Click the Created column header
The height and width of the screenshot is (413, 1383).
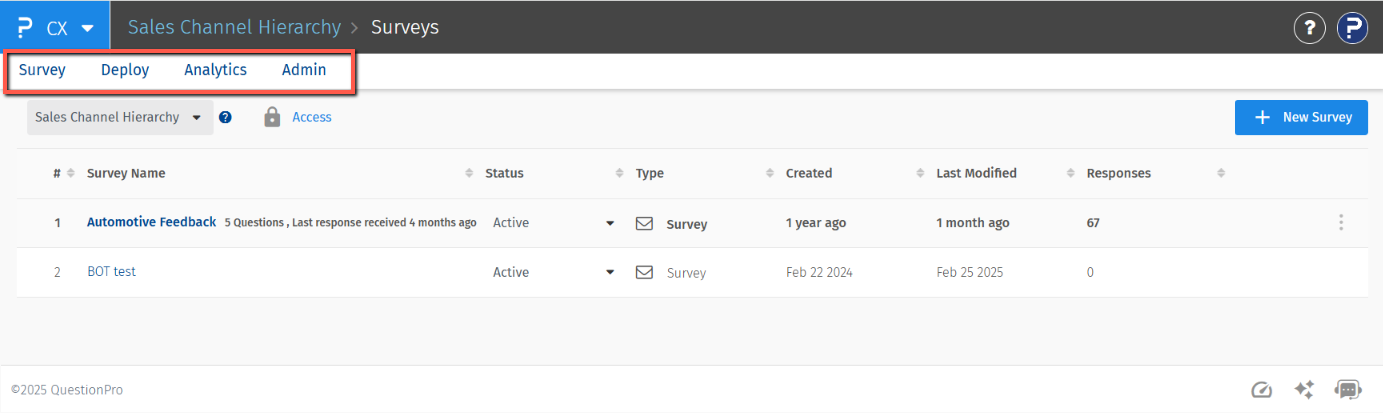click(809, 173)
